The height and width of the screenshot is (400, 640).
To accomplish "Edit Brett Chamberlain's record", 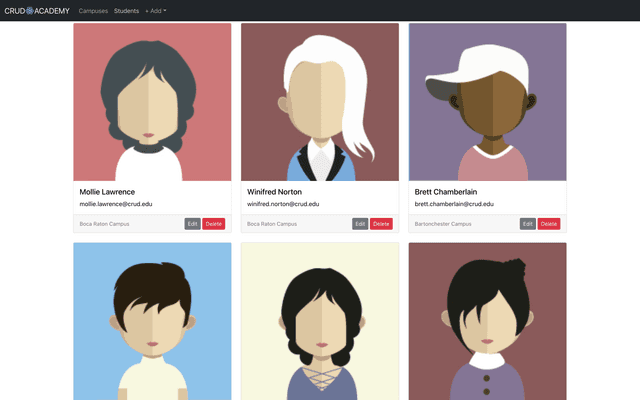I will [x=527, y=224].
